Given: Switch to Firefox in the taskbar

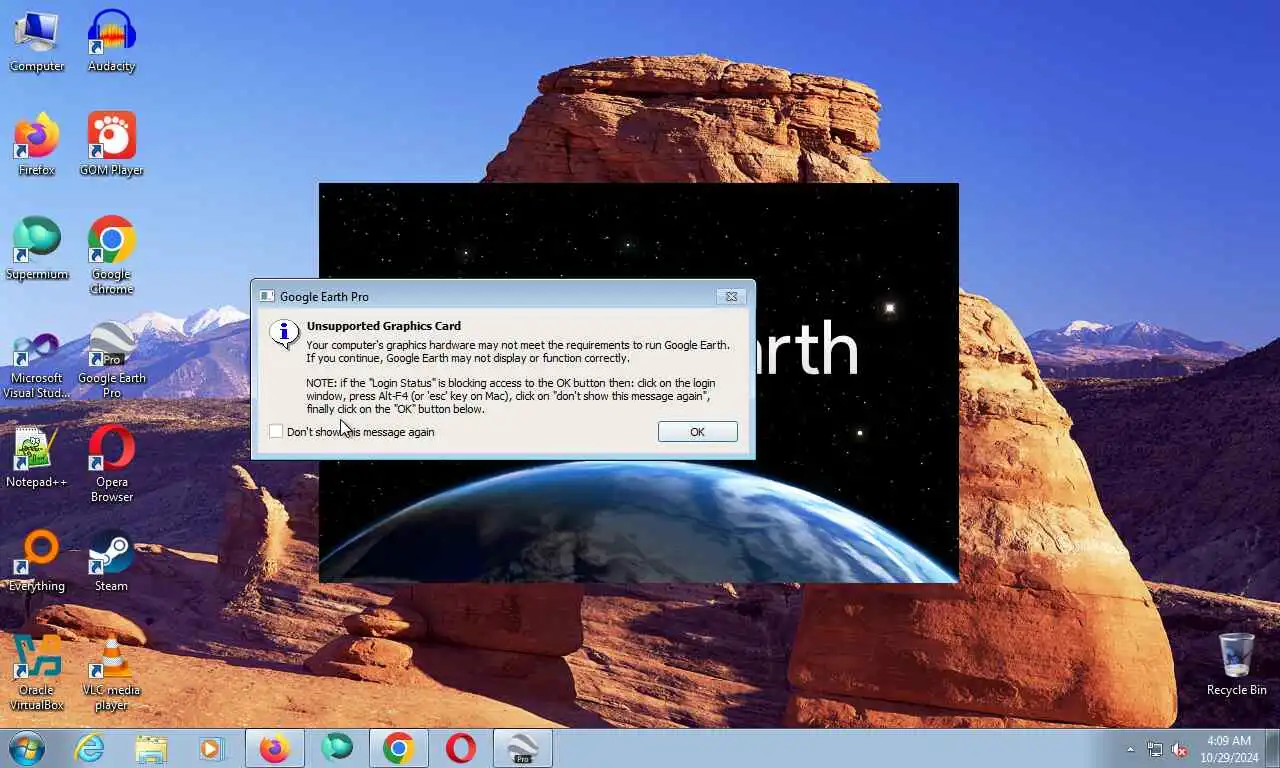Looking at the screenshot, I should click(274, 748).
